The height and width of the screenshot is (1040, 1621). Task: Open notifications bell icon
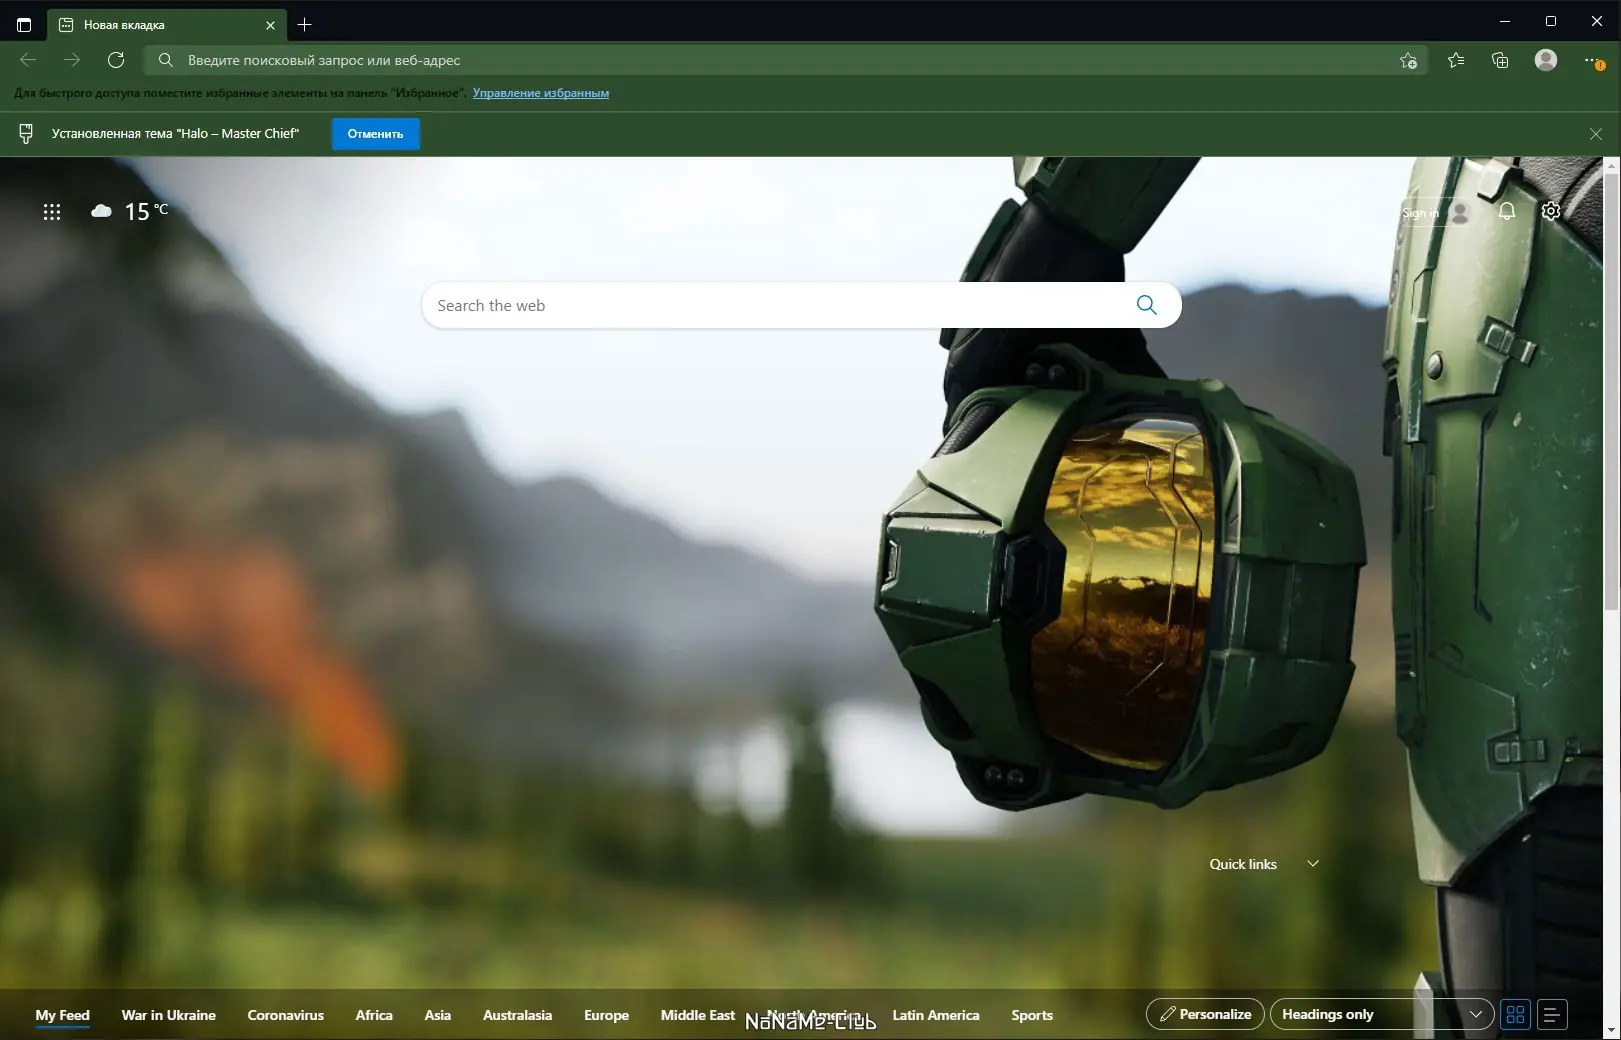click(1507, 211)
